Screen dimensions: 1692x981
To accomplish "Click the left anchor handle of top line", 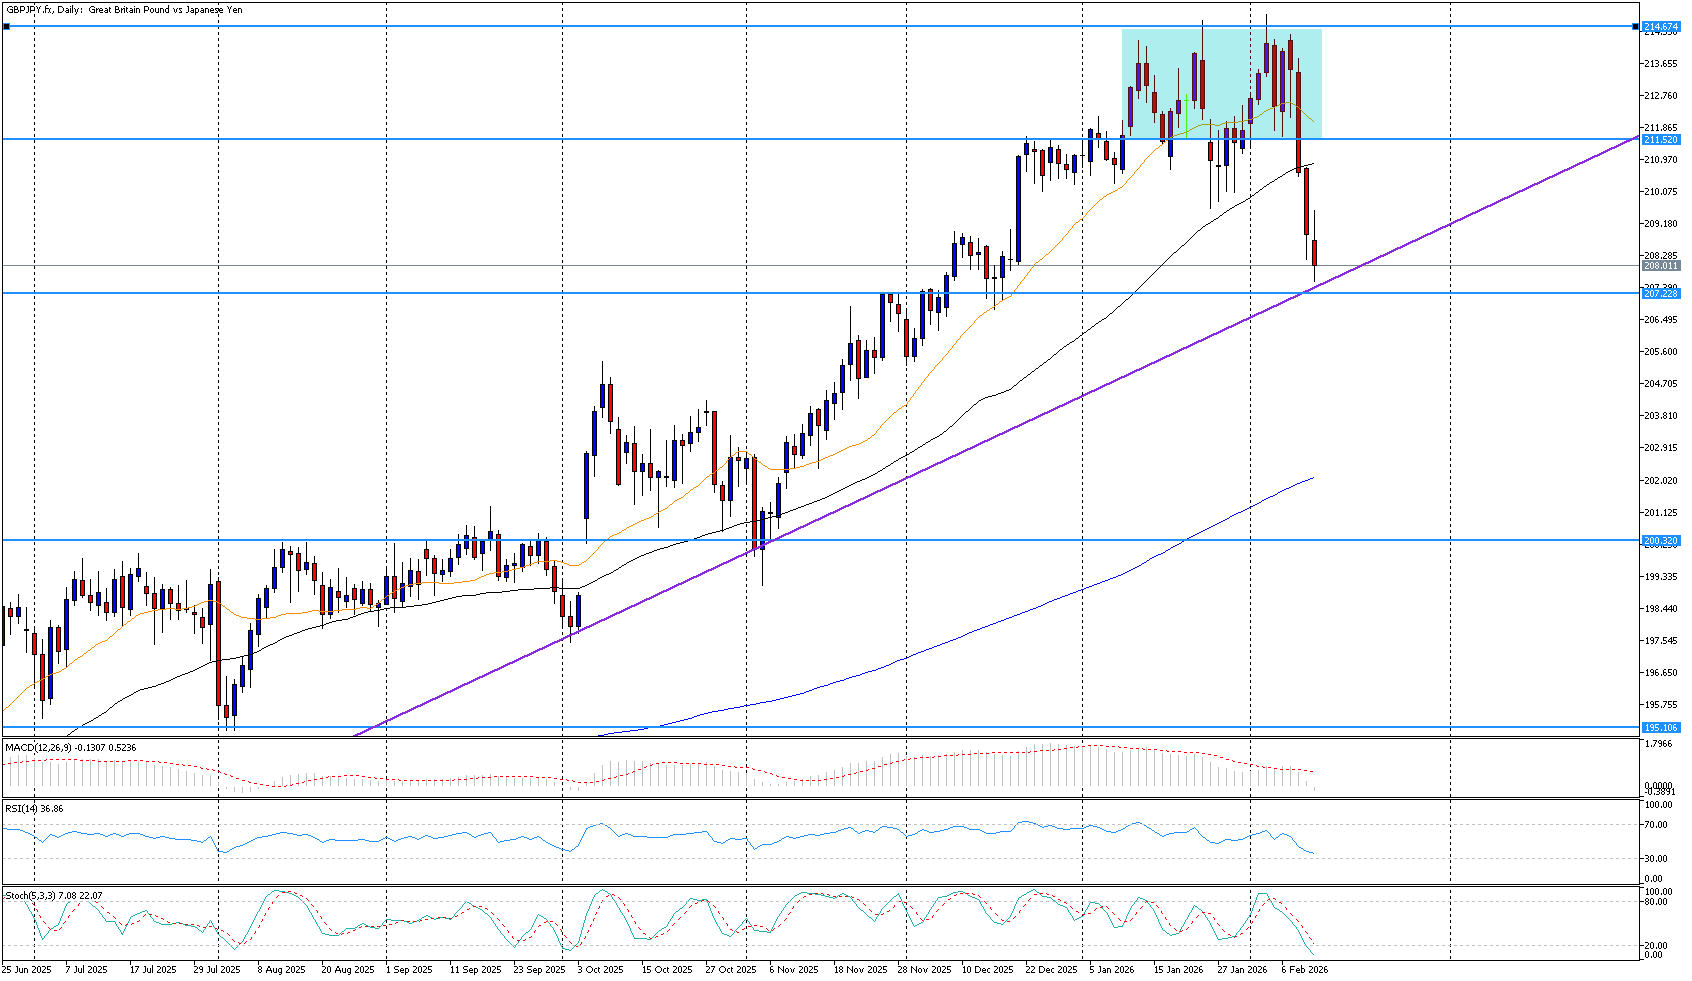I will click(x=6, y=26).
